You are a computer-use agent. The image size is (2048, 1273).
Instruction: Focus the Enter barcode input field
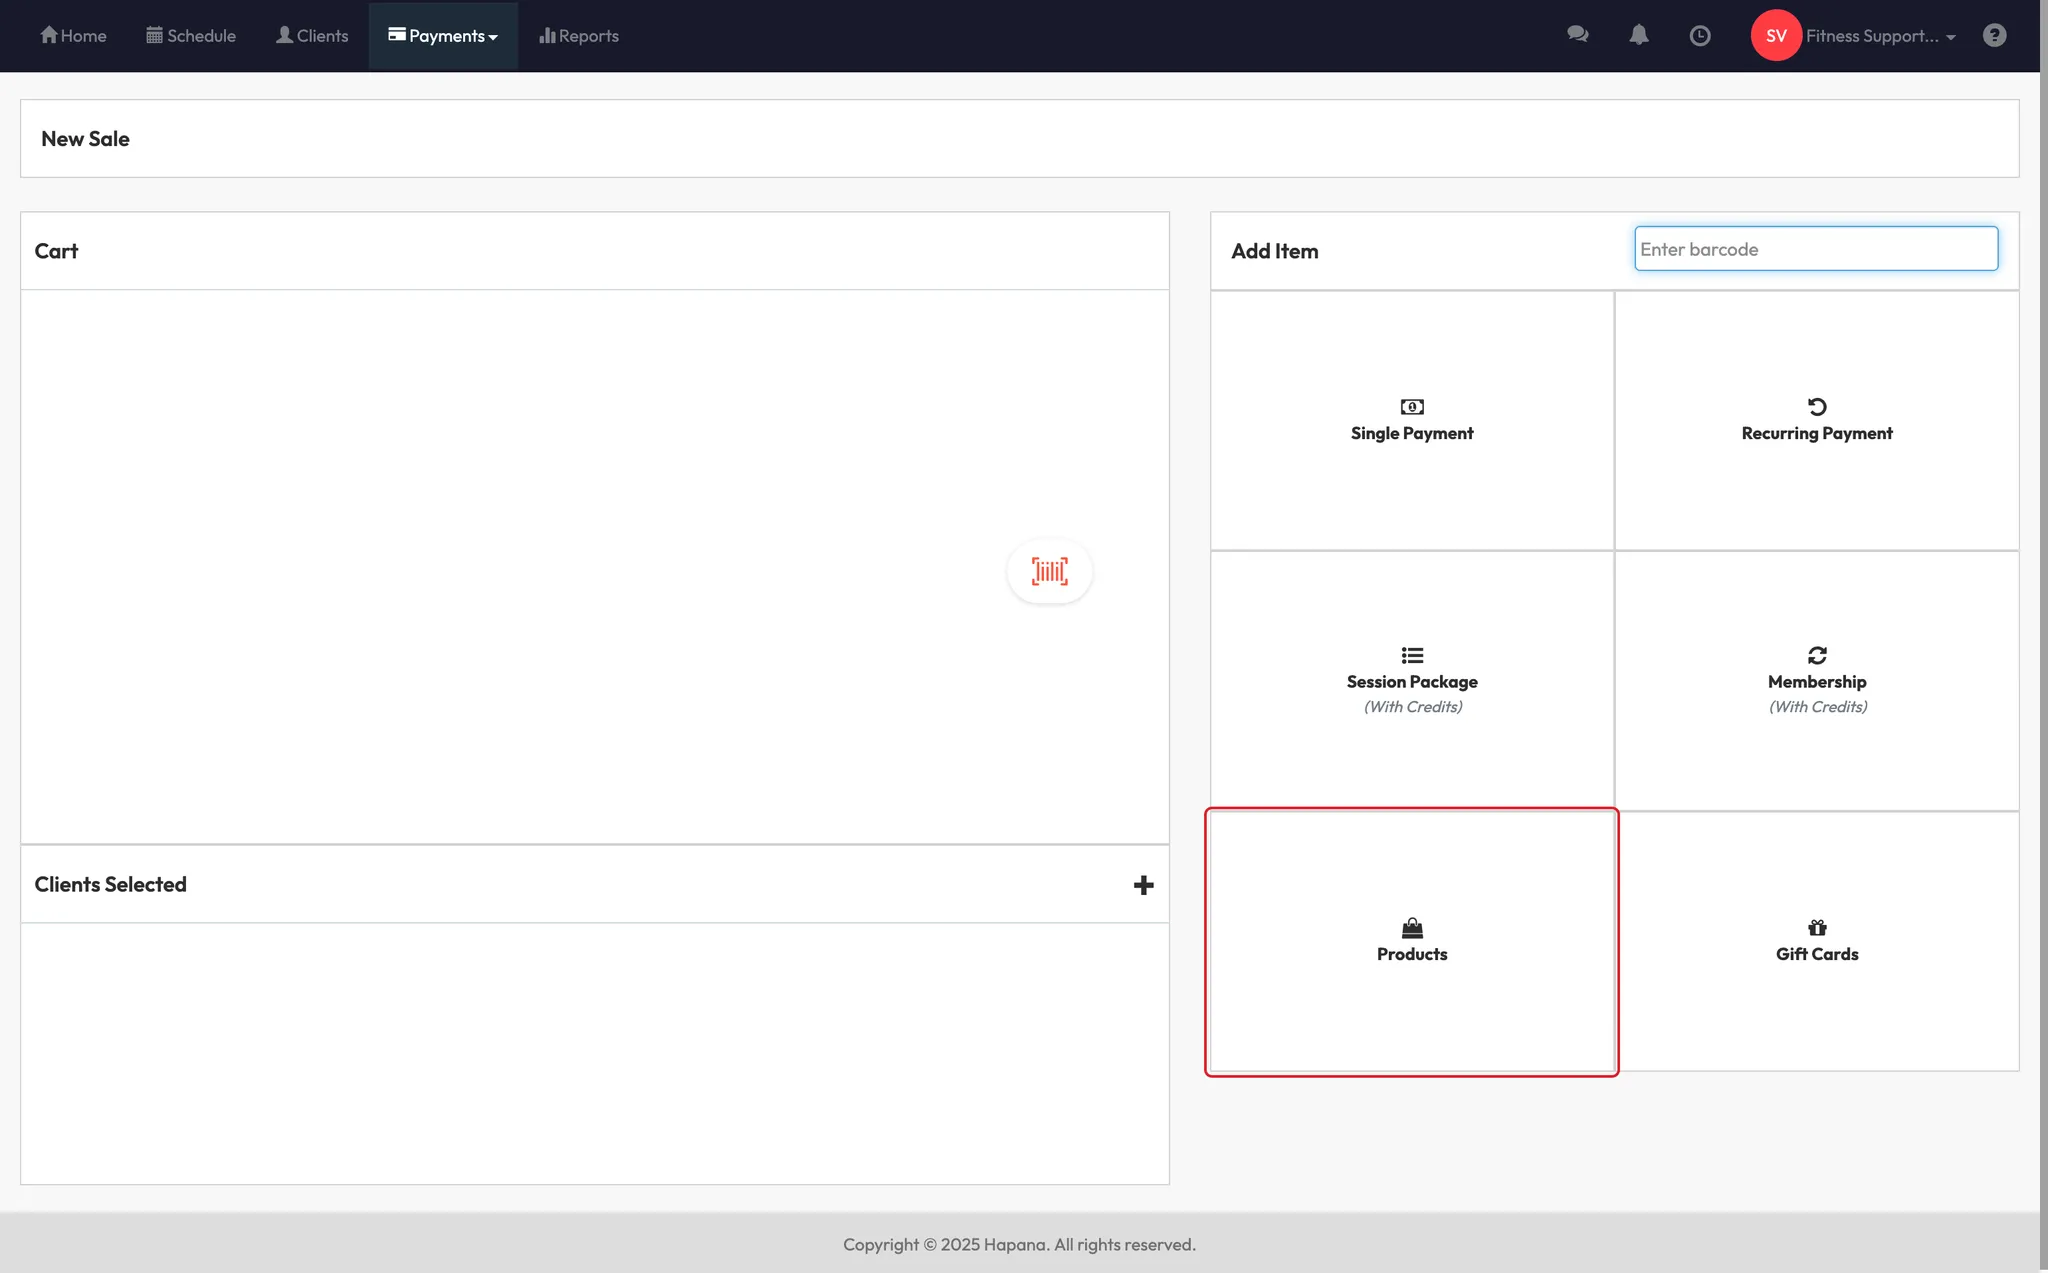coord(1815,249)
